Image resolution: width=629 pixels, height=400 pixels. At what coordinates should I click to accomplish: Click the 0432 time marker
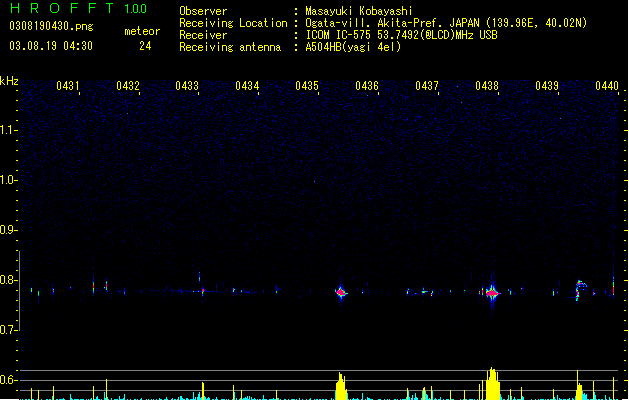[x=128, y=86]
